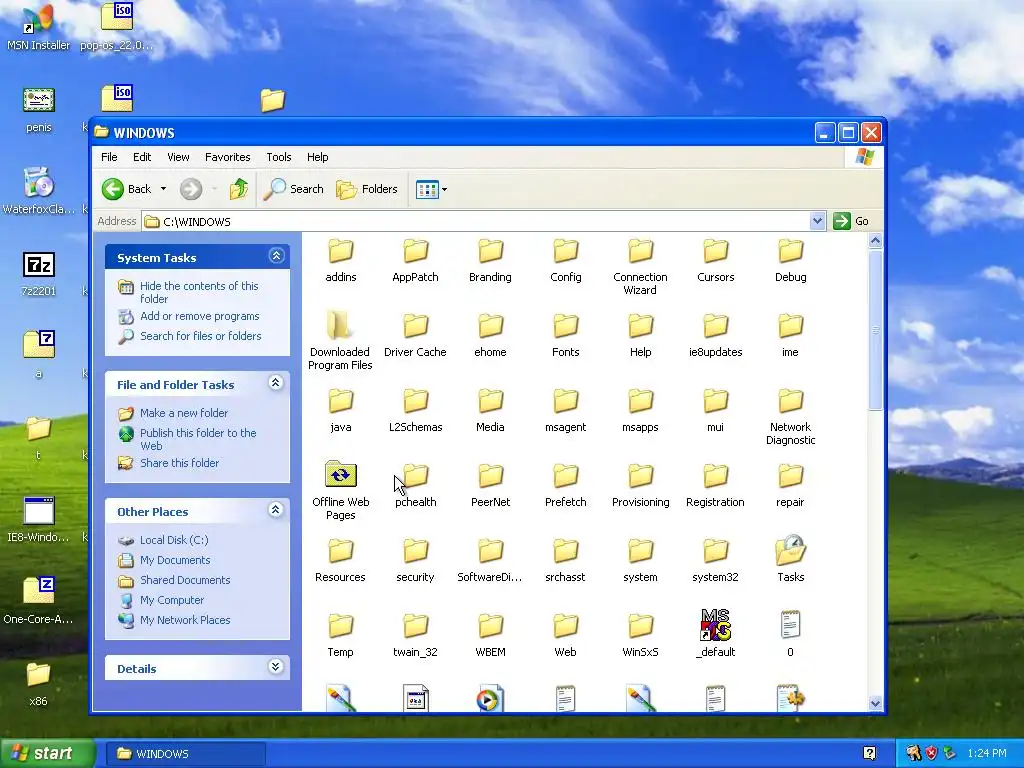Select the 7z2201 desktop icon
This screenshot has width=1024, height=768.
(39, 274)
